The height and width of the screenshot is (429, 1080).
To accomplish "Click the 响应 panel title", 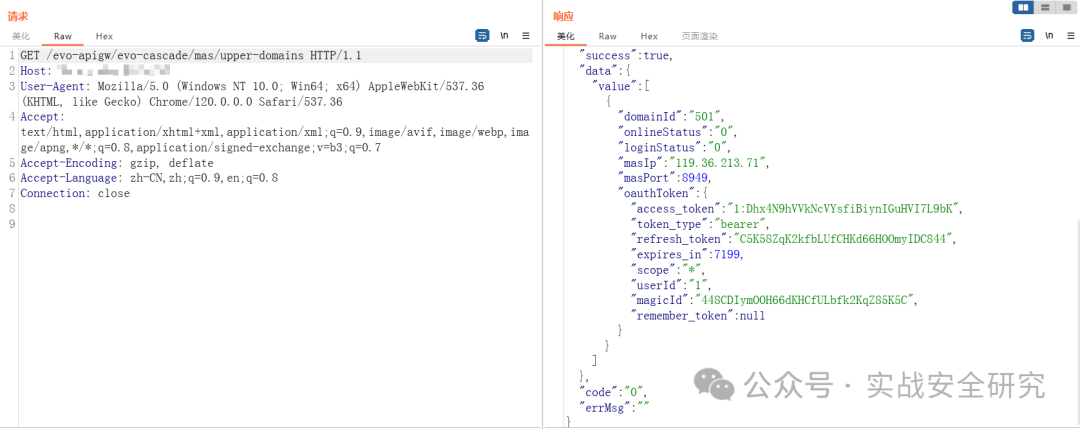I will pyautogui.click(x=563, y=16).
